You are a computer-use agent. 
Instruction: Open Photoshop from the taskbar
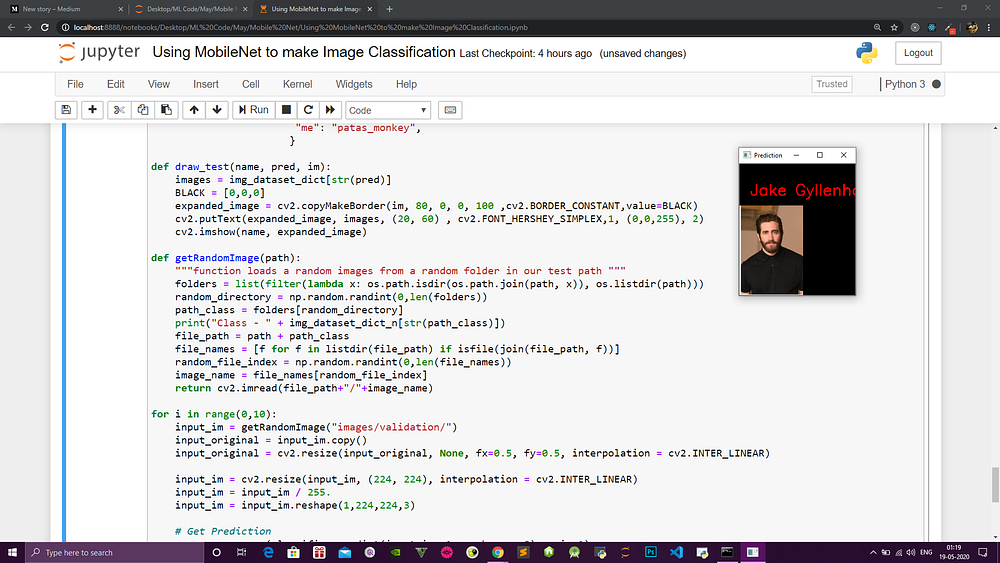tap(651, 552)
